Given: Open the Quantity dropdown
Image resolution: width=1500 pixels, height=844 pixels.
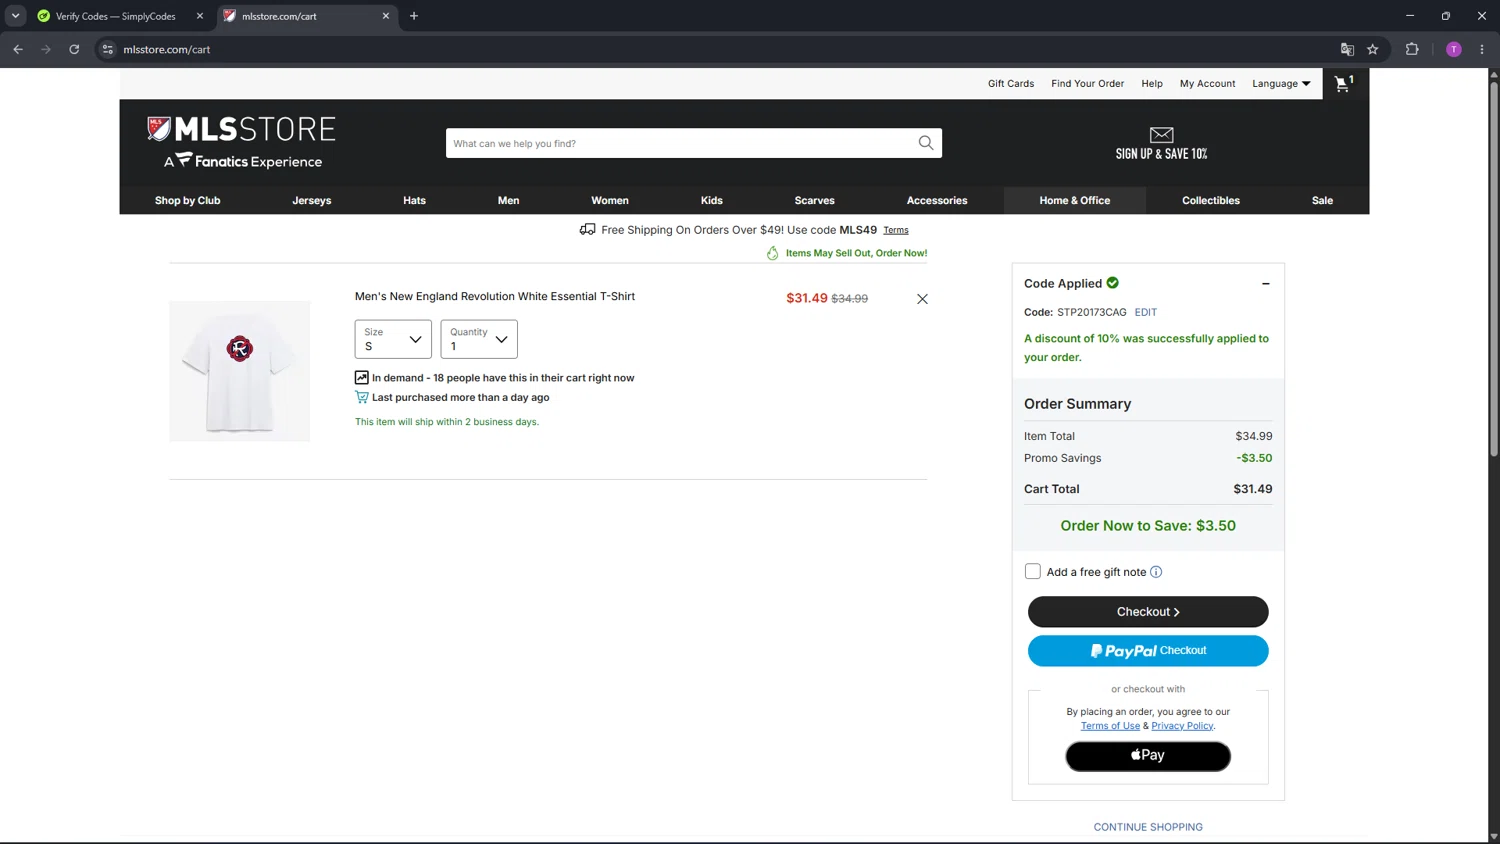Looking at the screenshot, I should (x=479, y=339).
